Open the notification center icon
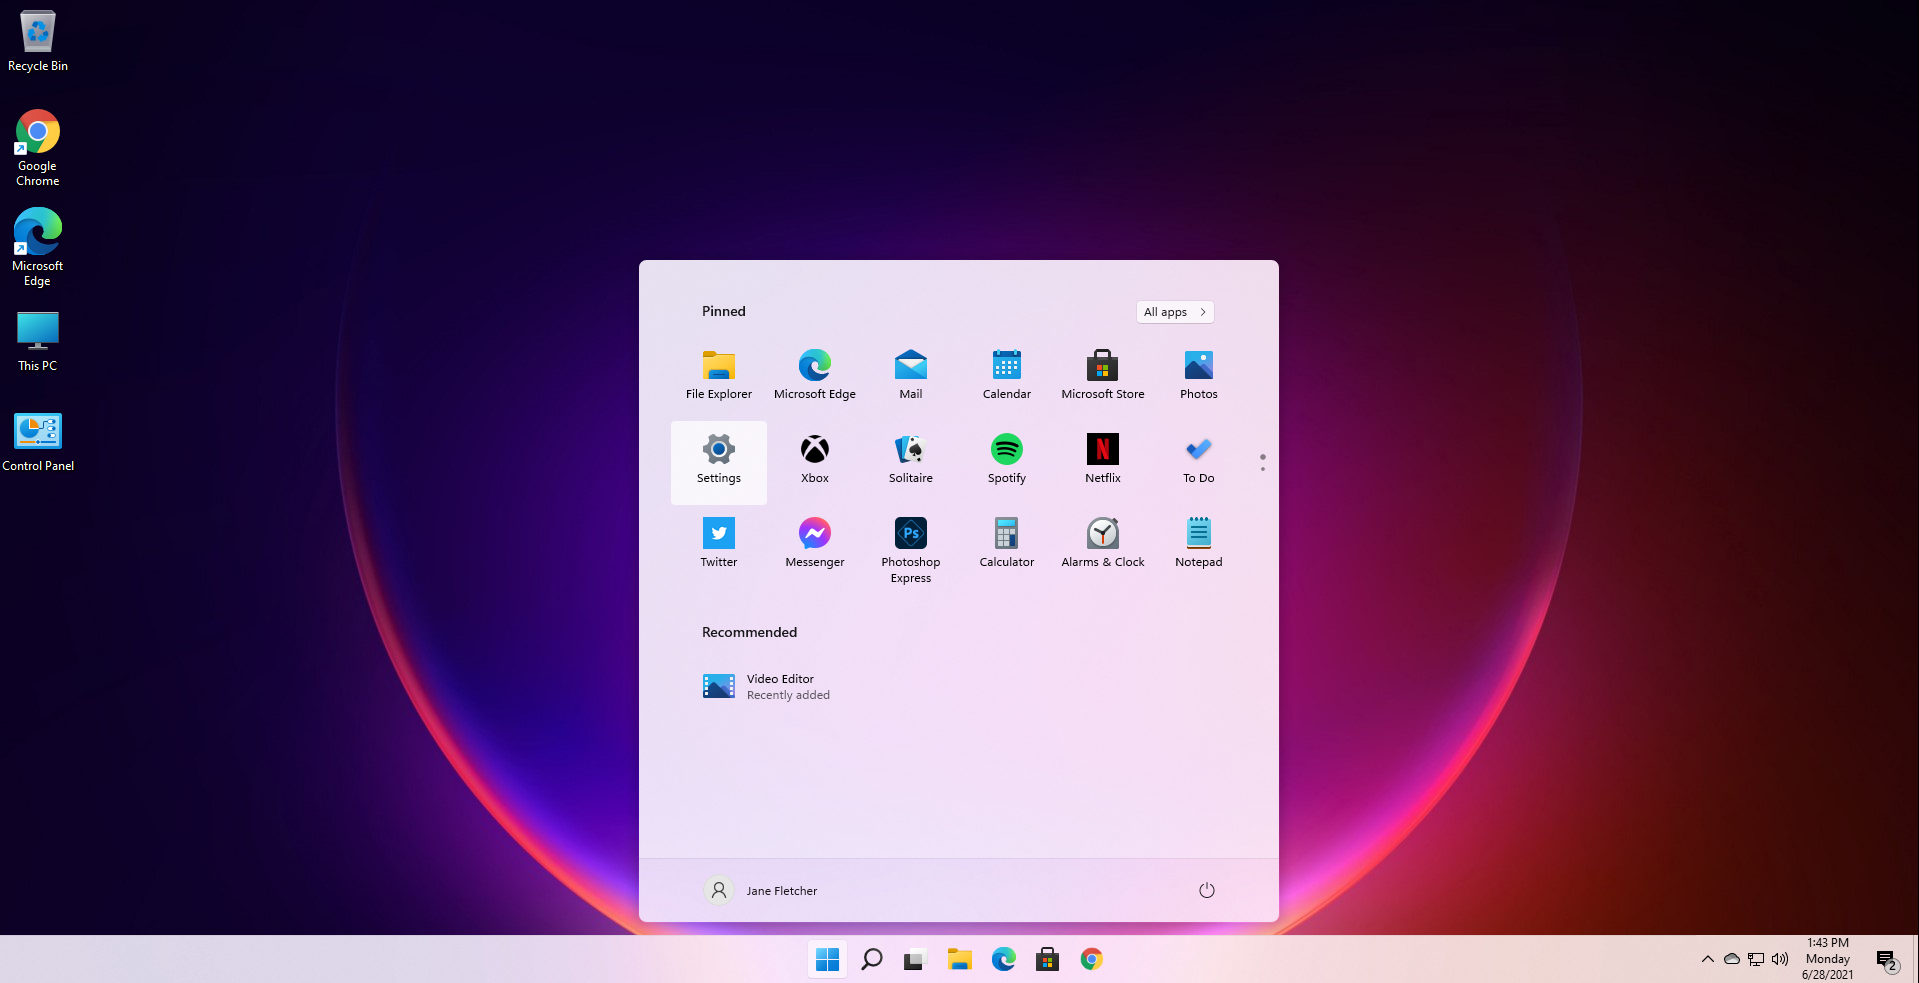 pos(1887,960)
